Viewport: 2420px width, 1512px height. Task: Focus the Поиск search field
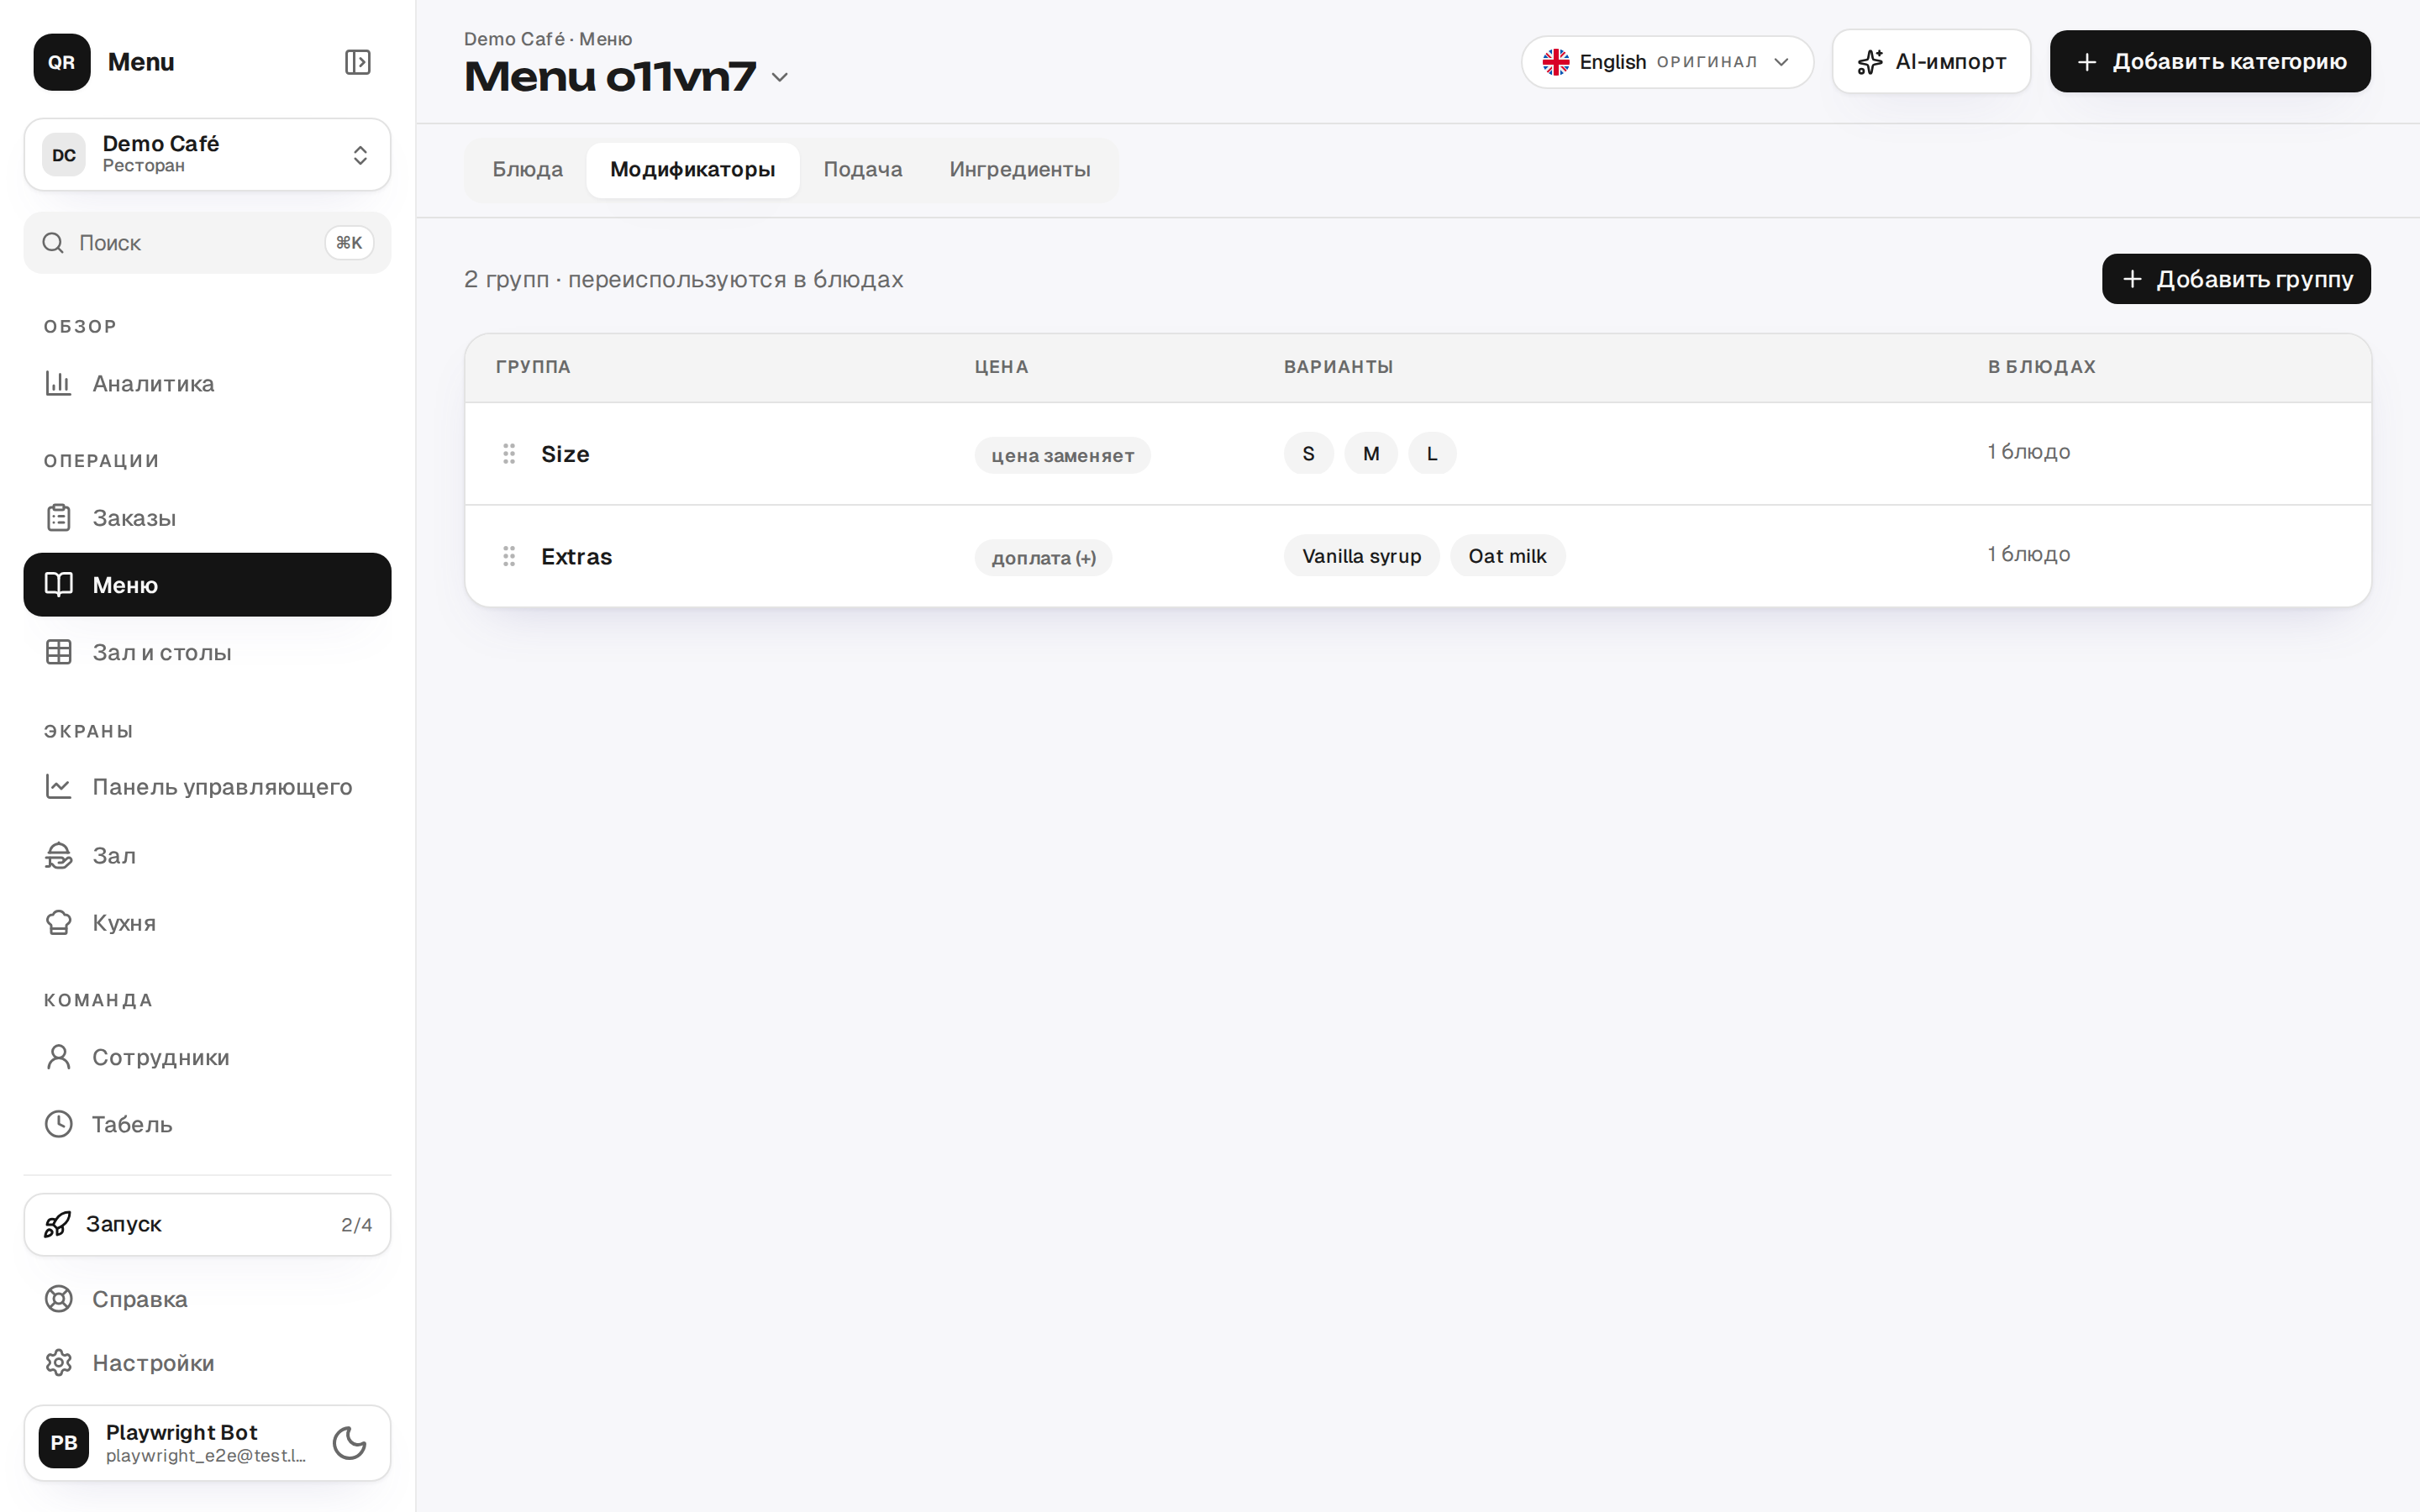pos(207,243)
